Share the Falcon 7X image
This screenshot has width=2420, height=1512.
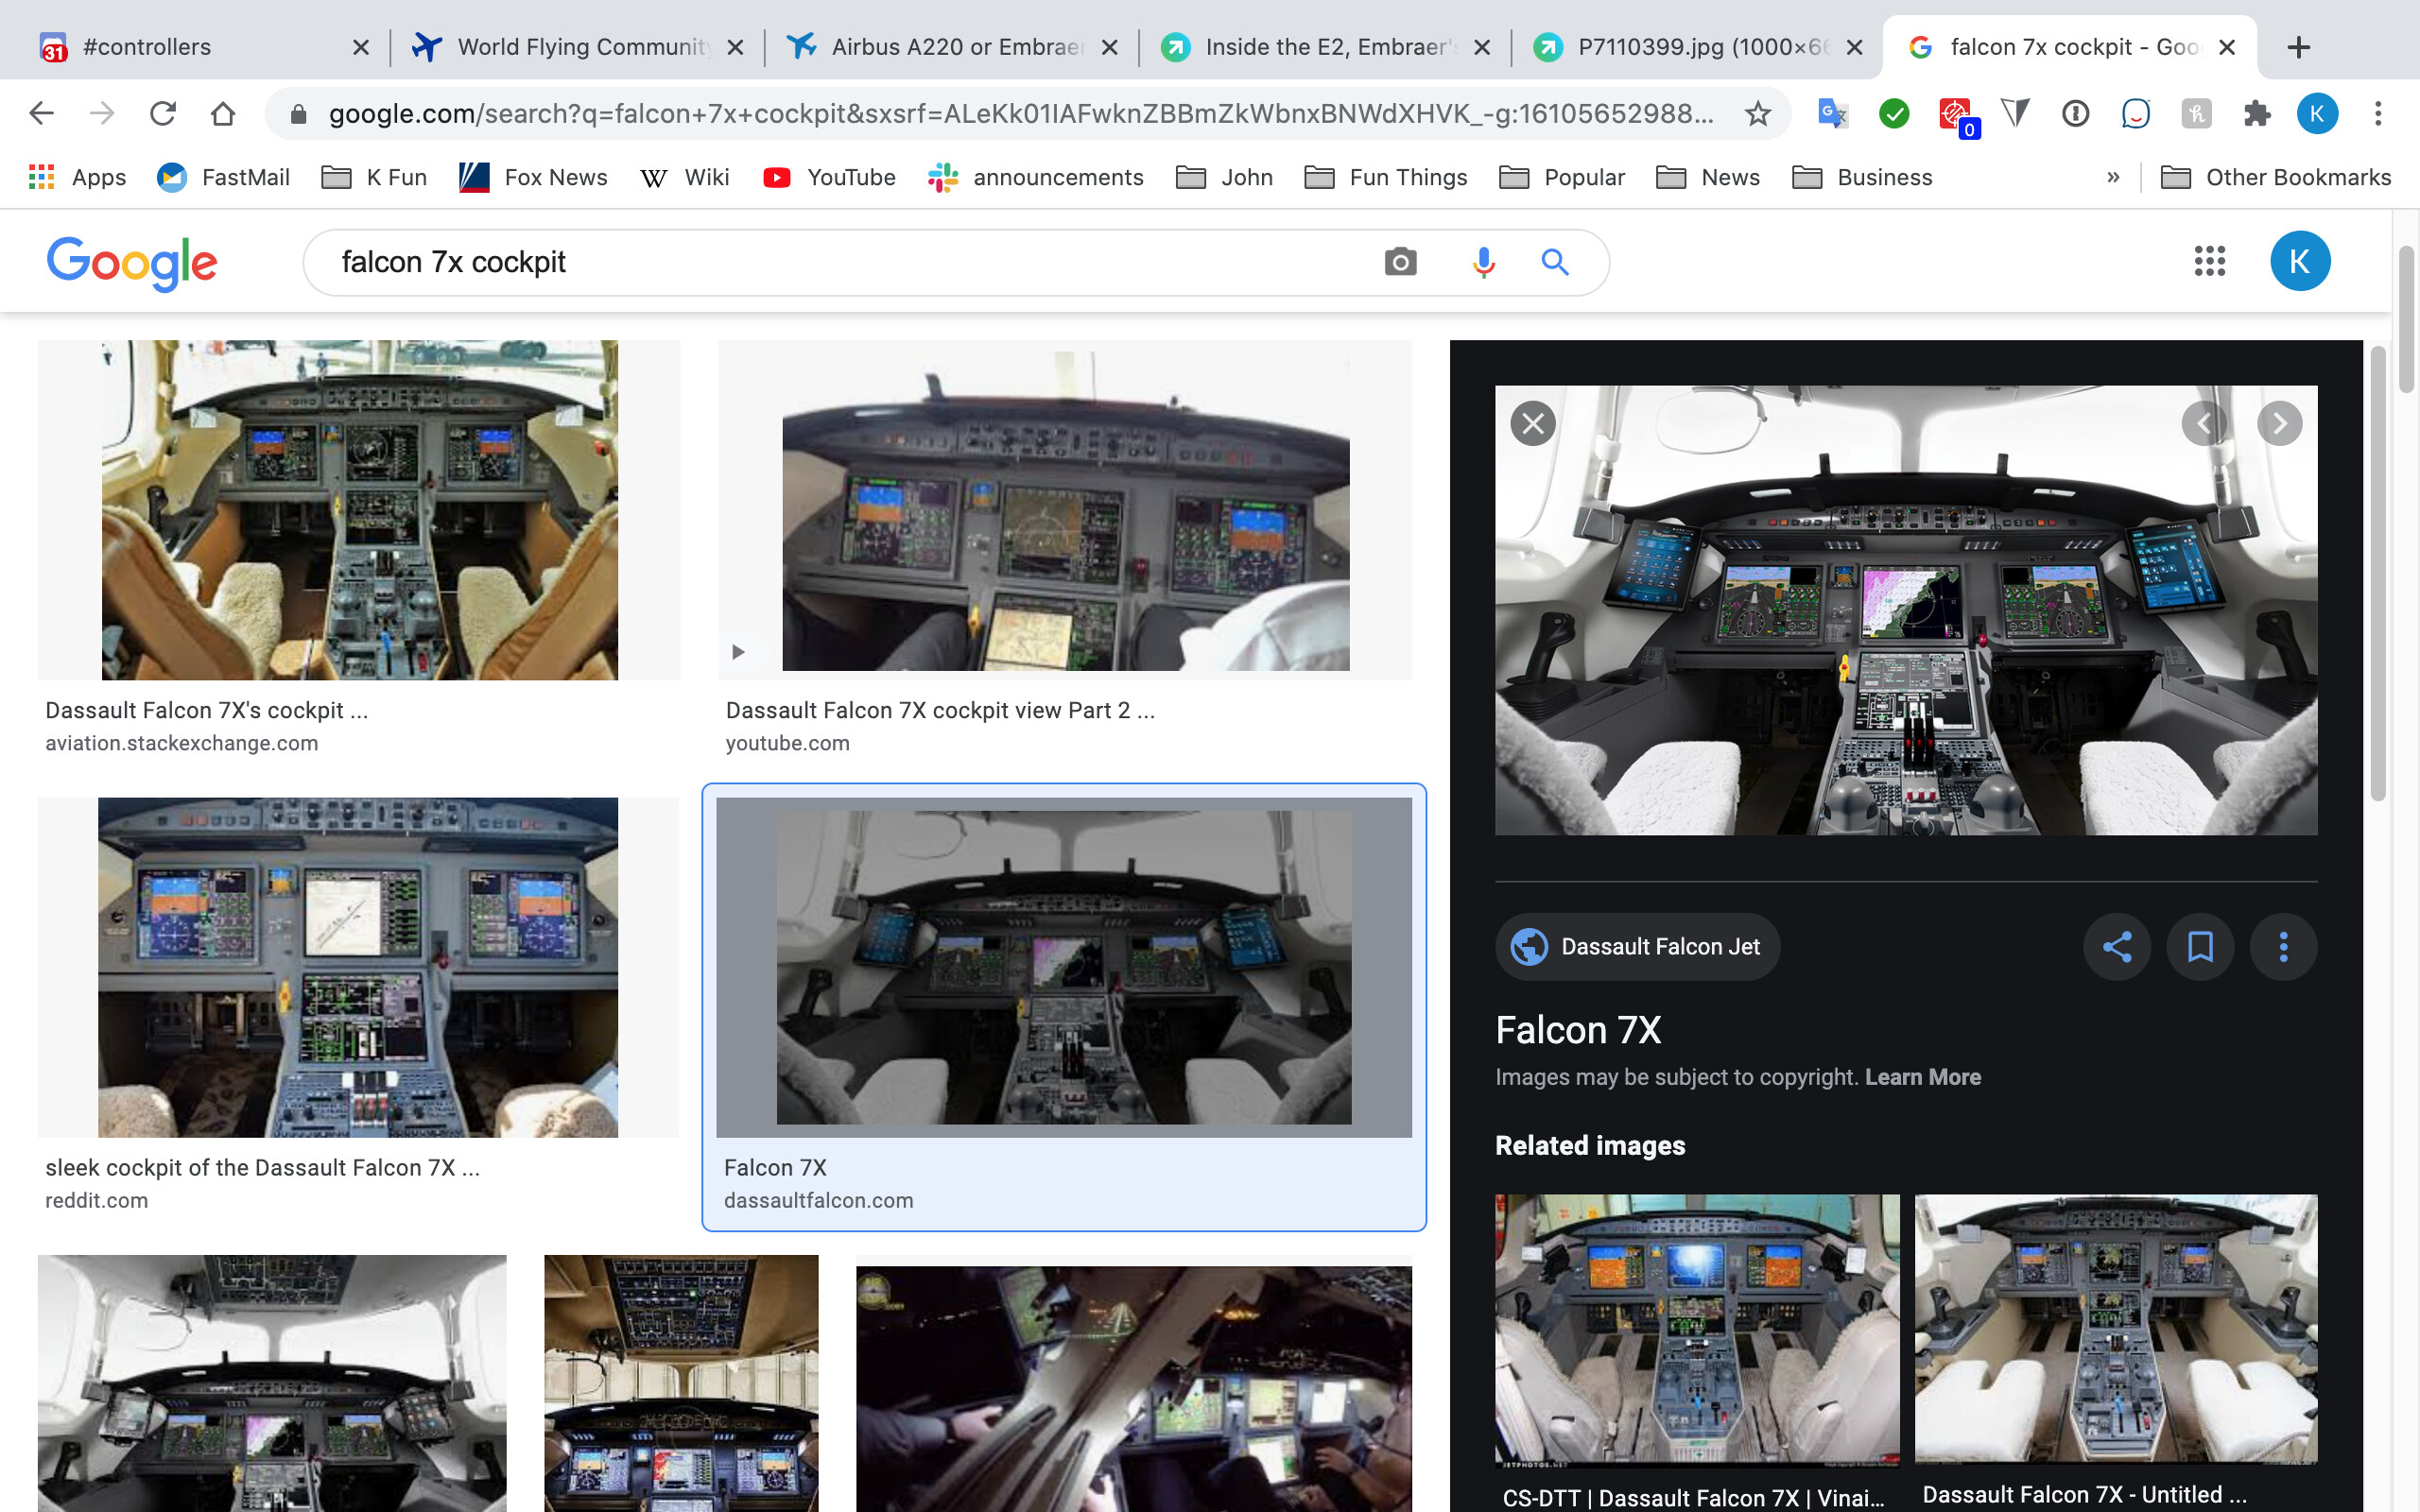(x=2116, y=946)
